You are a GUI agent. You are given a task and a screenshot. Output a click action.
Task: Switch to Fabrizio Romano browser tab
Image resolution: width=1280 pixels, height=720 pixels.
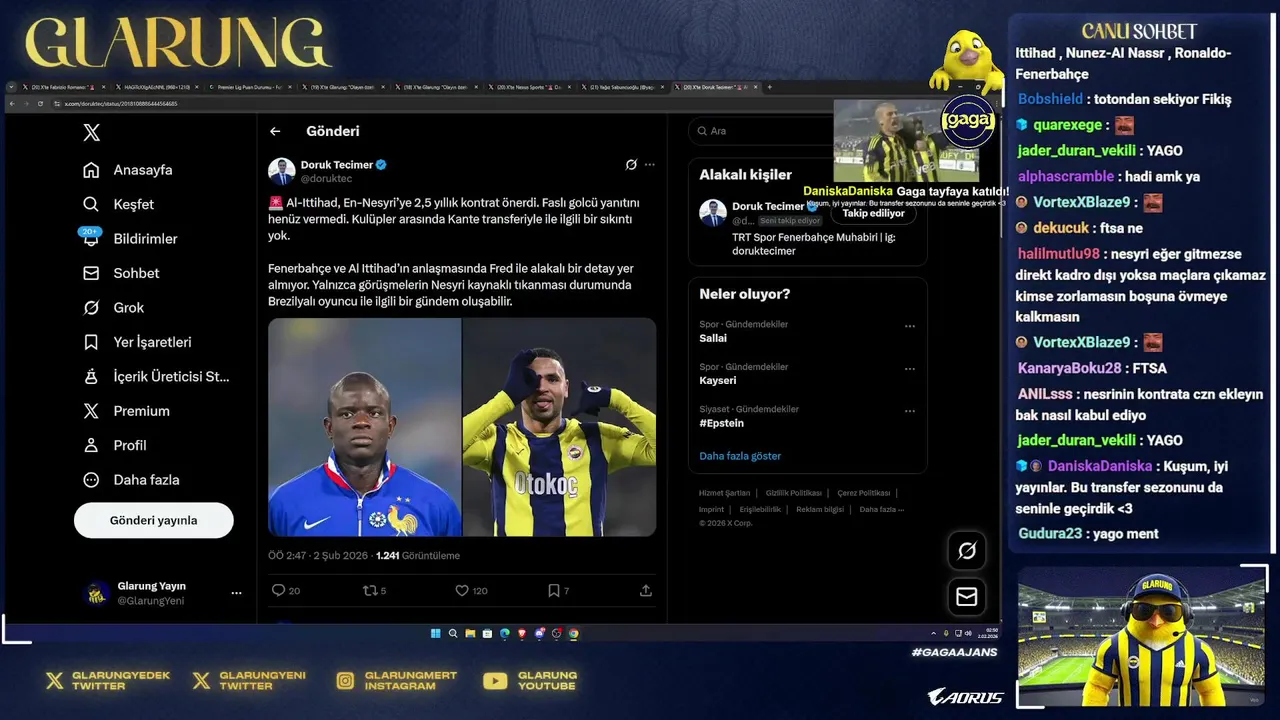pos(63,87)
